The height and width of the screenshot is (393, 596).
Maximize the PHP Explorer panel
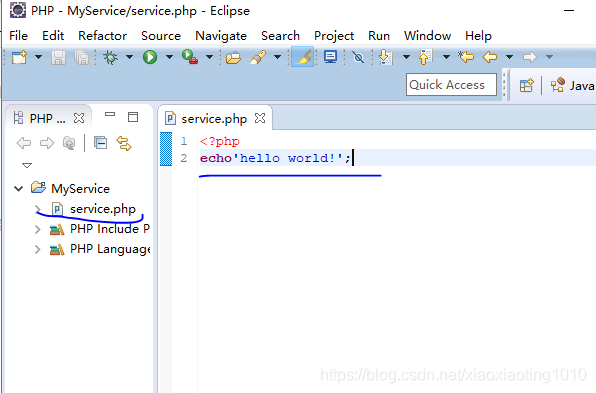(x=133, y=117)
